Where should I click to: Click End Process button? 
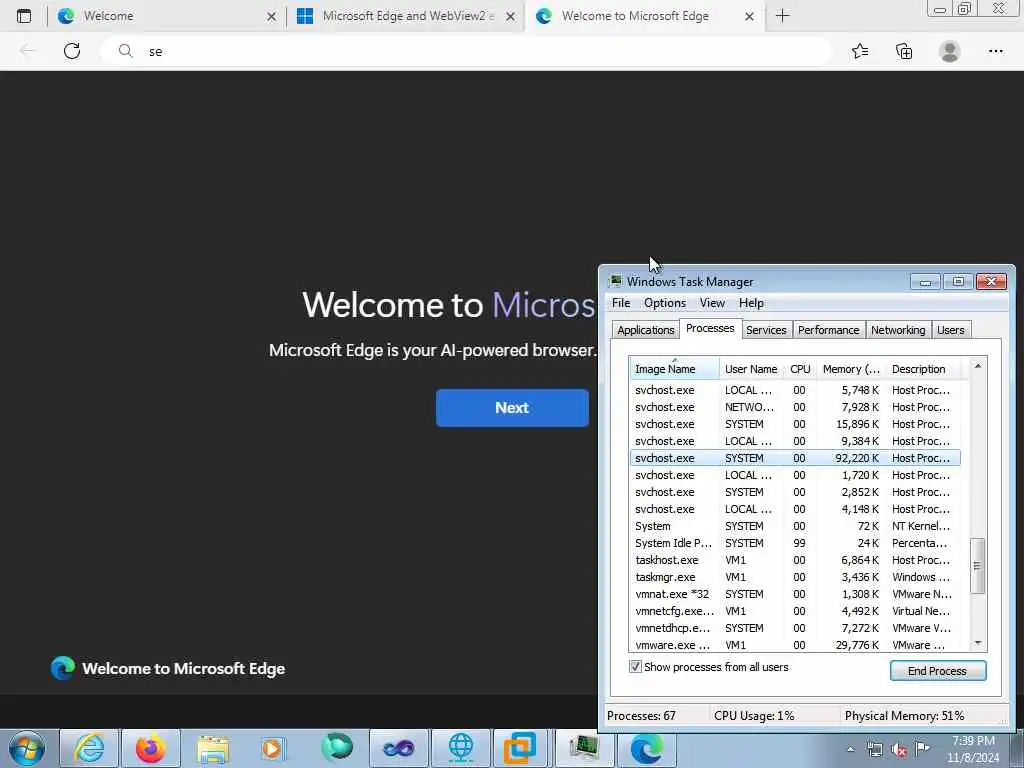(937, 671)
